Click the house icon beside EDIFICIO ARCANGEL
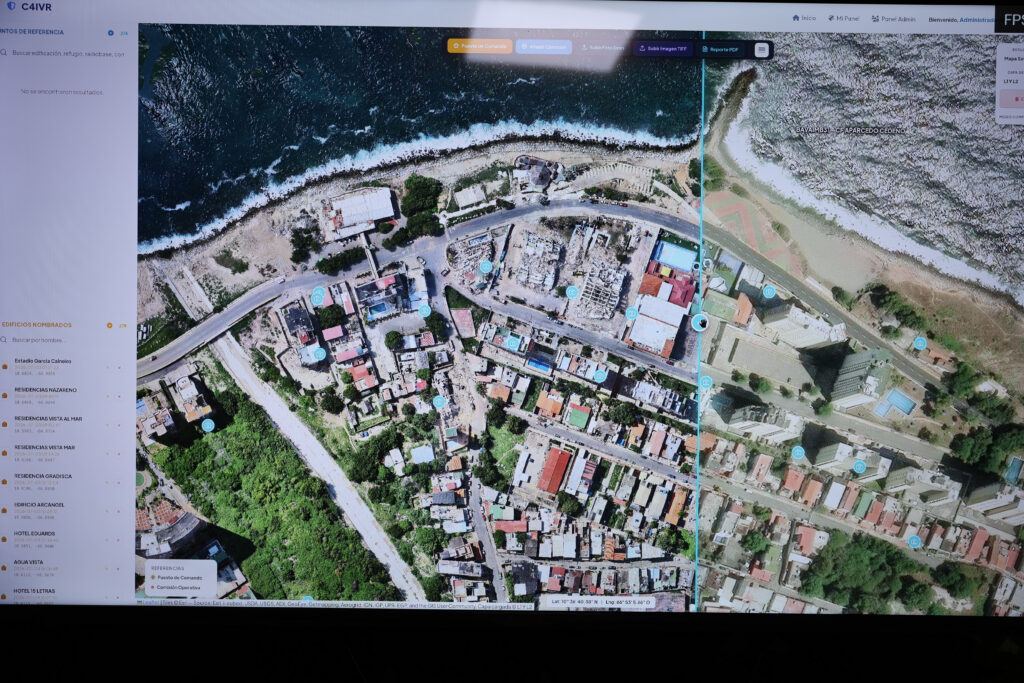 (5, 511)
